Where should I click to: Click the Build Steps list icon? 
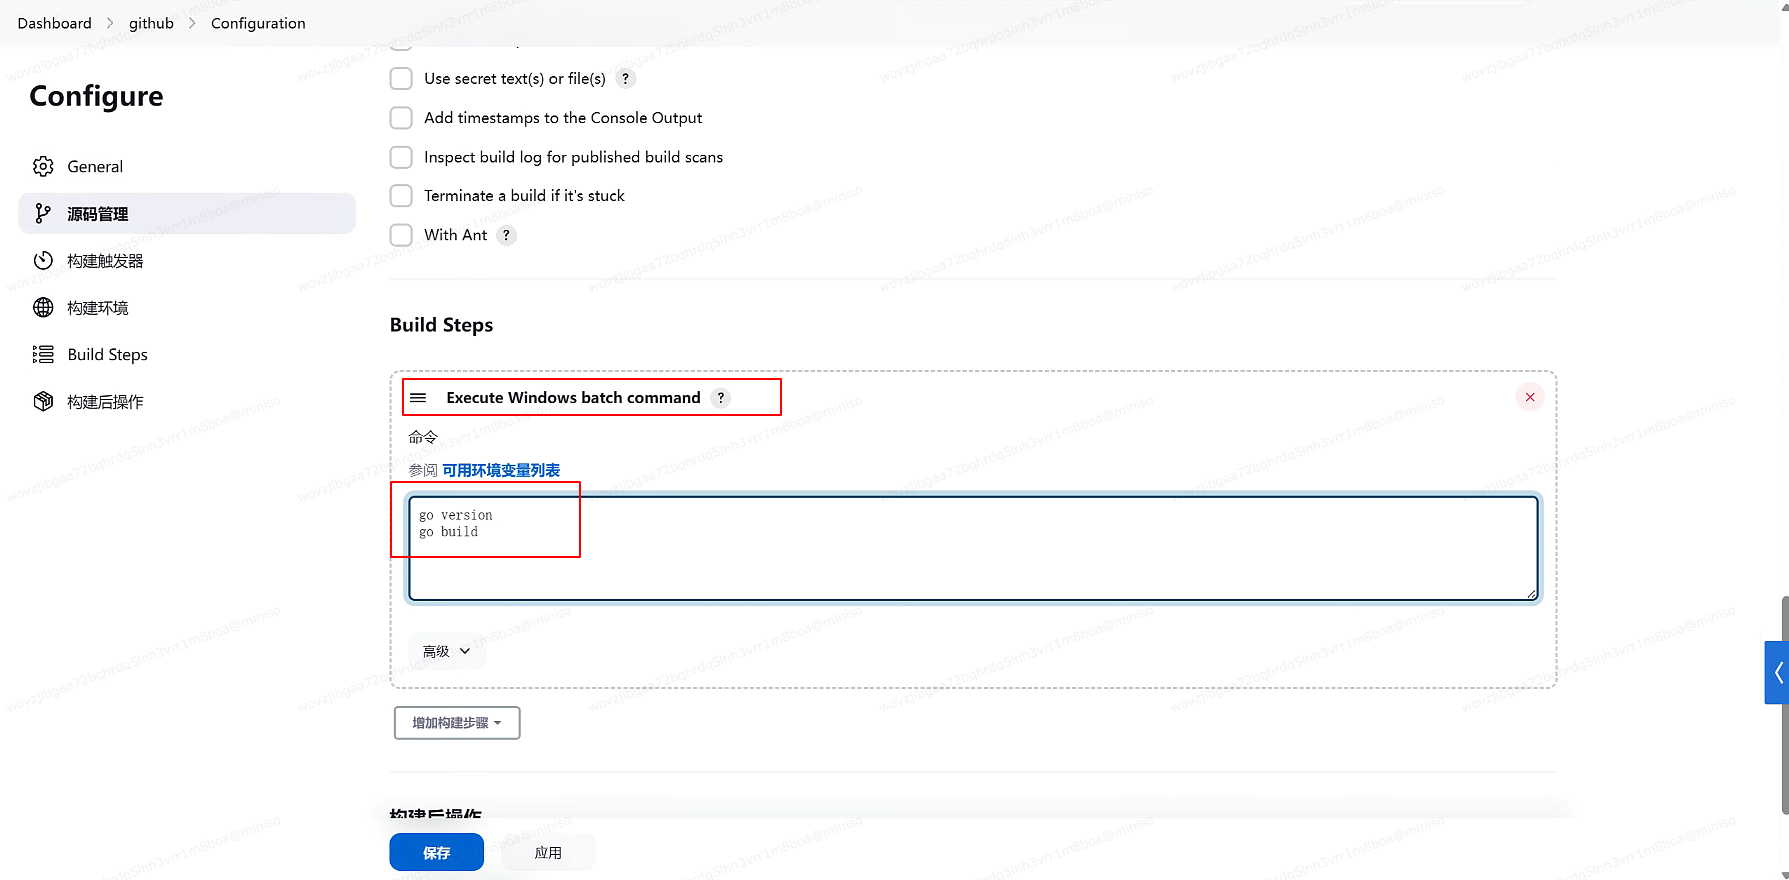(43, 354)
